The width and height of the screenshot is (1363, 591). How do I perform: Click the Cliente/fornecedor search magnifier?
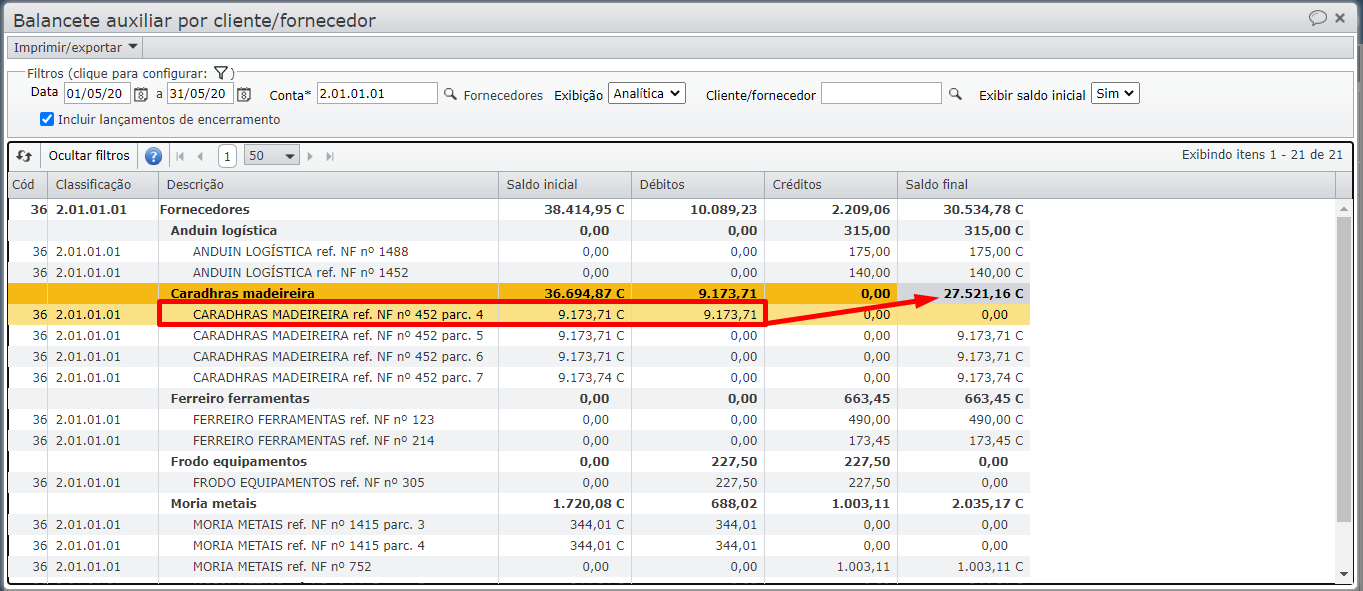(955, 94)
